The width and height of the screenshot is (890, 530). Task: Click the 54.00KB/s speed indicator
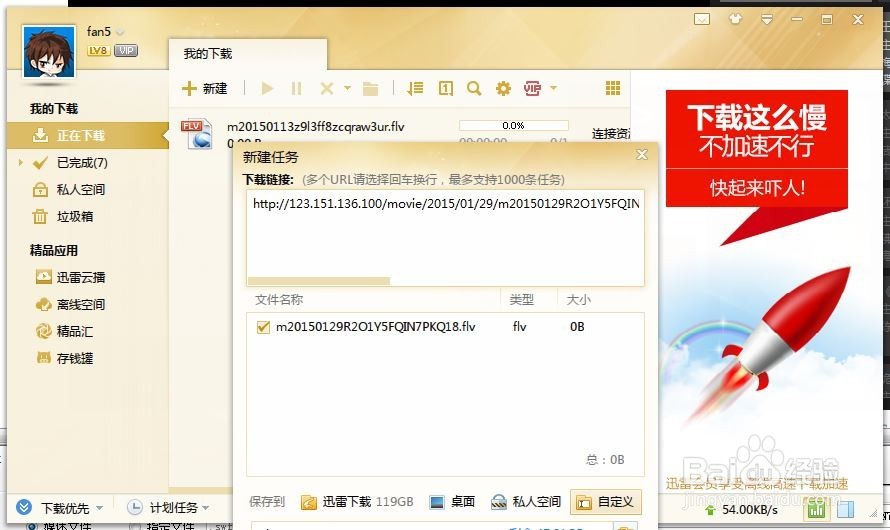click(742, 510)
